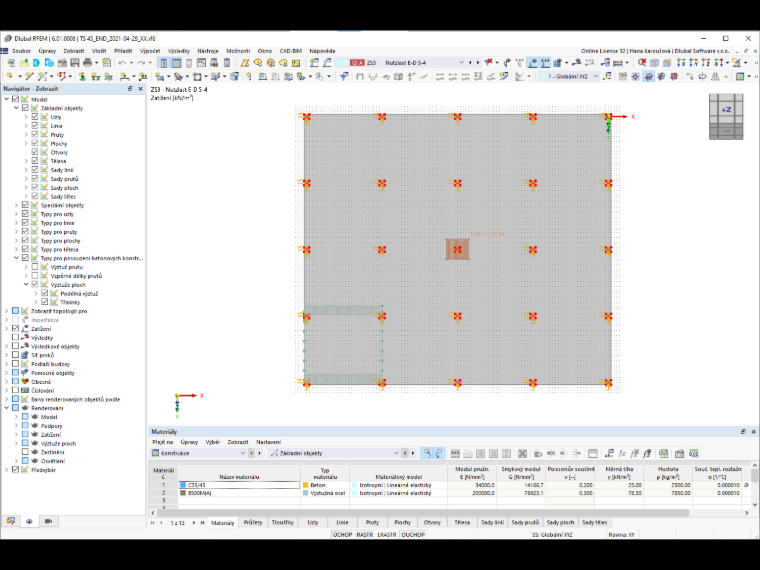Viewport: 760px width, 570px height.
Task: Toggle the Třmínky checkbox
Action: coord(45,302)
